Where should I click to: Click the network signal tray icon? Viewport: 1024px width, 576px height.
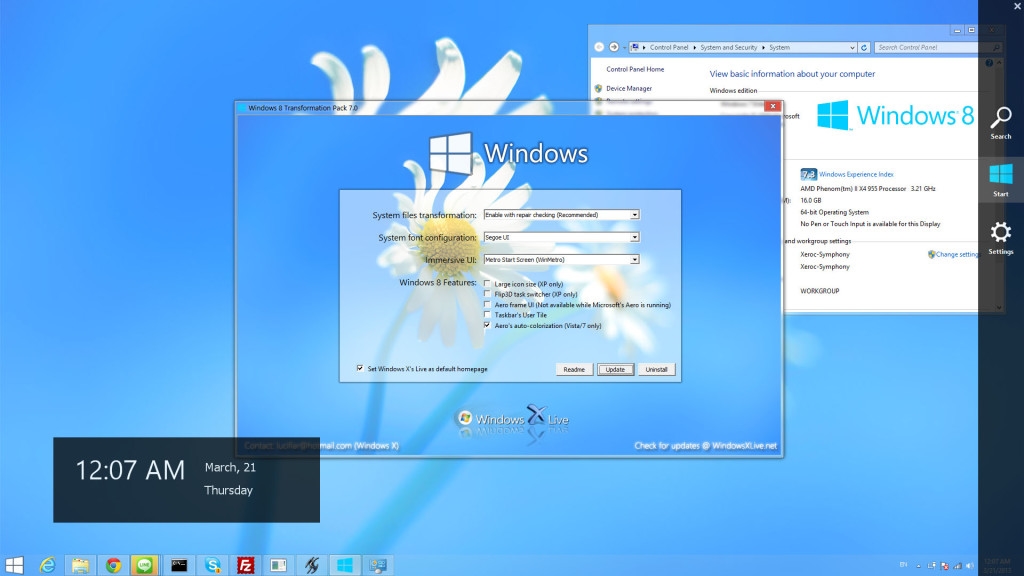(957, 566)
